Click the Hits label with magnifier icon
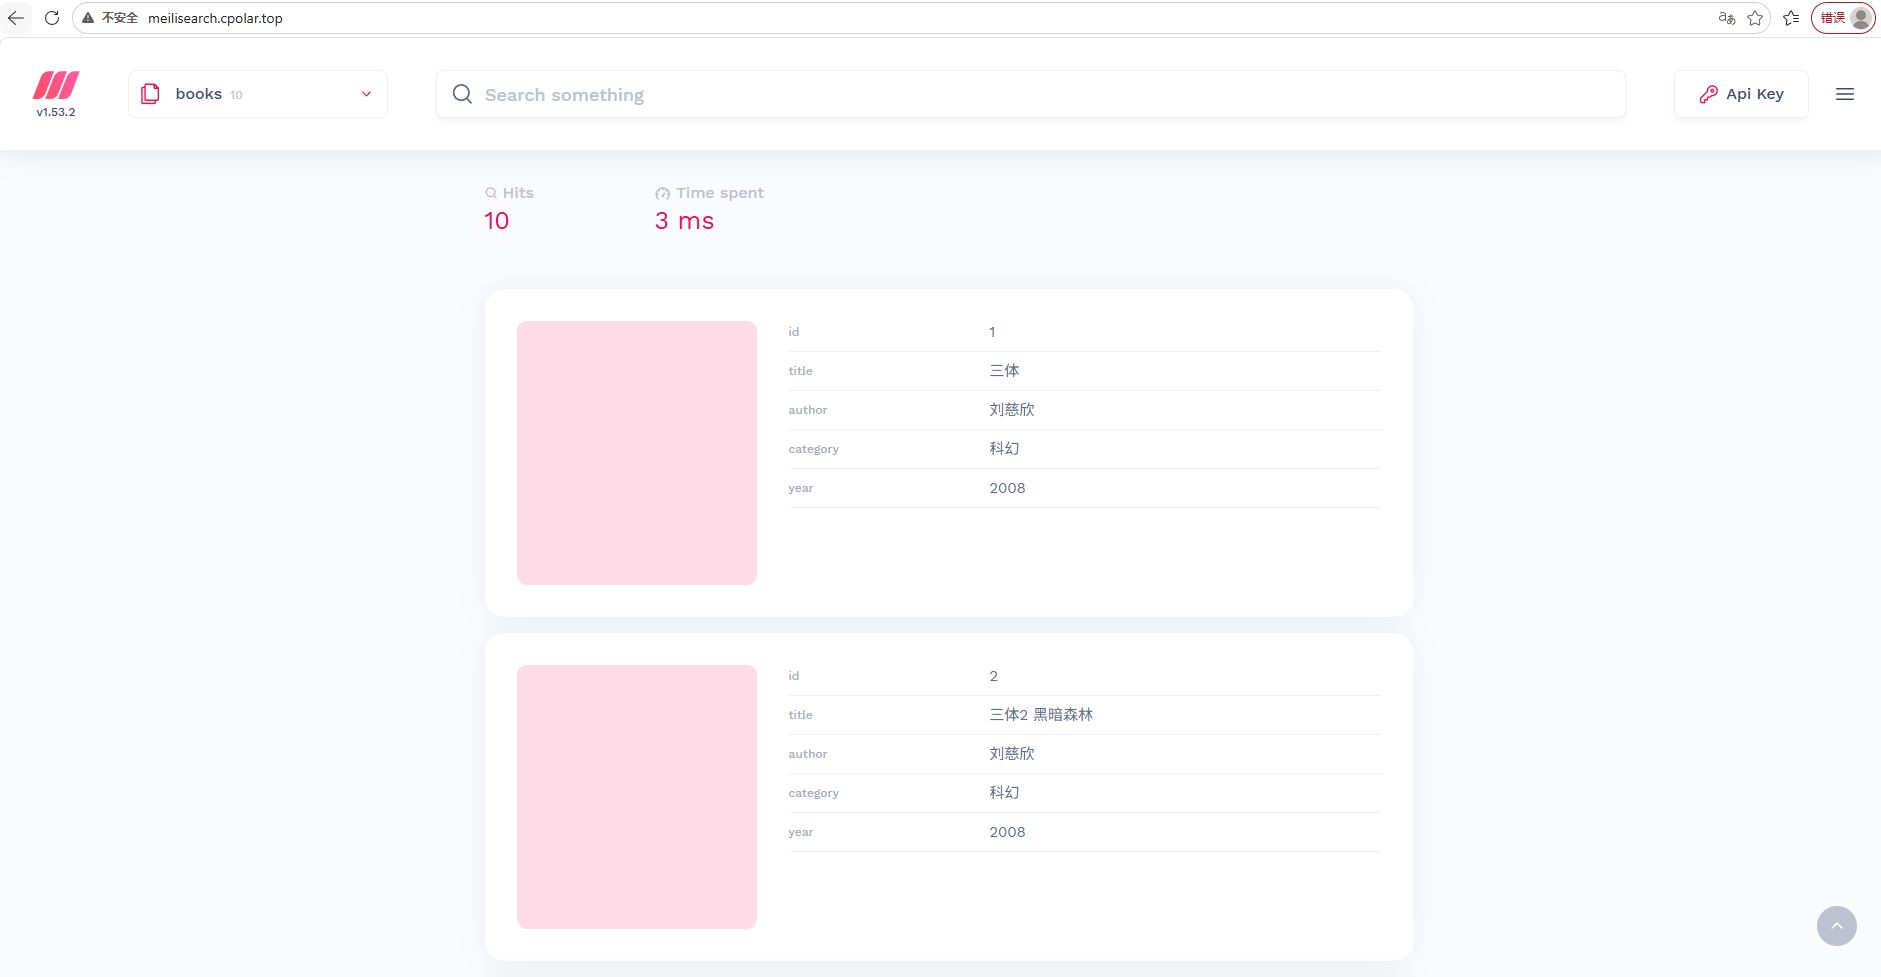Screen dimensions: 1881x977 point(509,193)
